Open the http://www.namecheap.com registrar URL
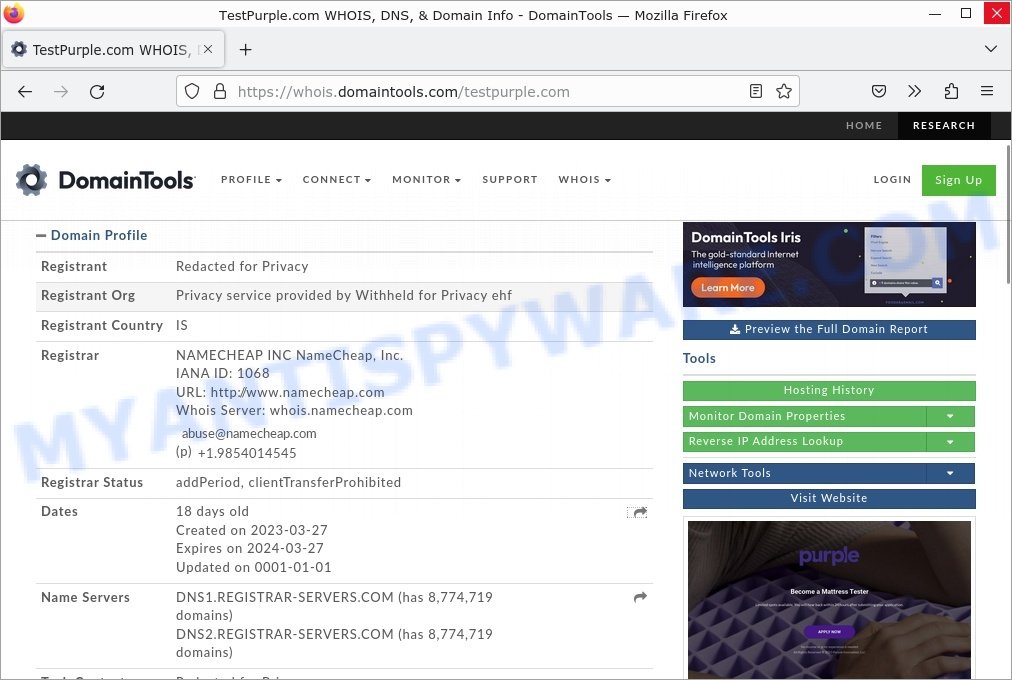The image size is (1012, 680). click(x=298, y=392)
